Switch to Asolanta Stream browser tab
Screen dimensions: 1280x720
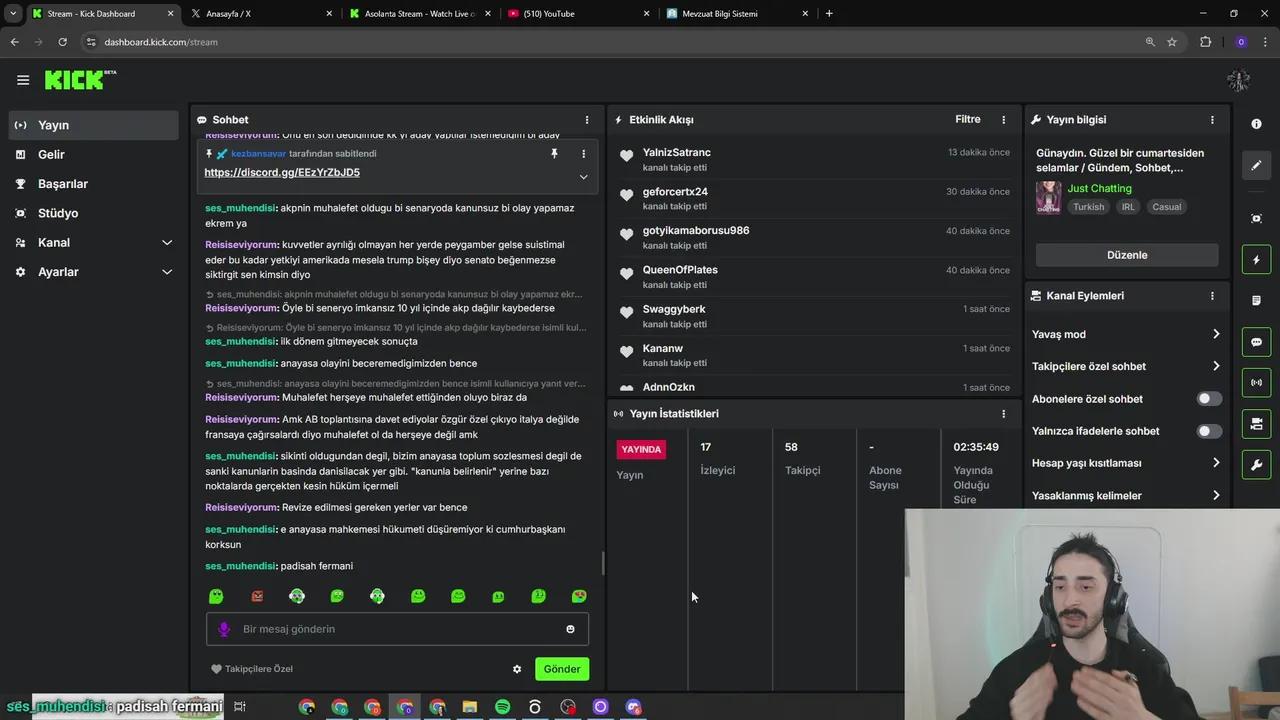pyautogui.click(x=421, y=14)
